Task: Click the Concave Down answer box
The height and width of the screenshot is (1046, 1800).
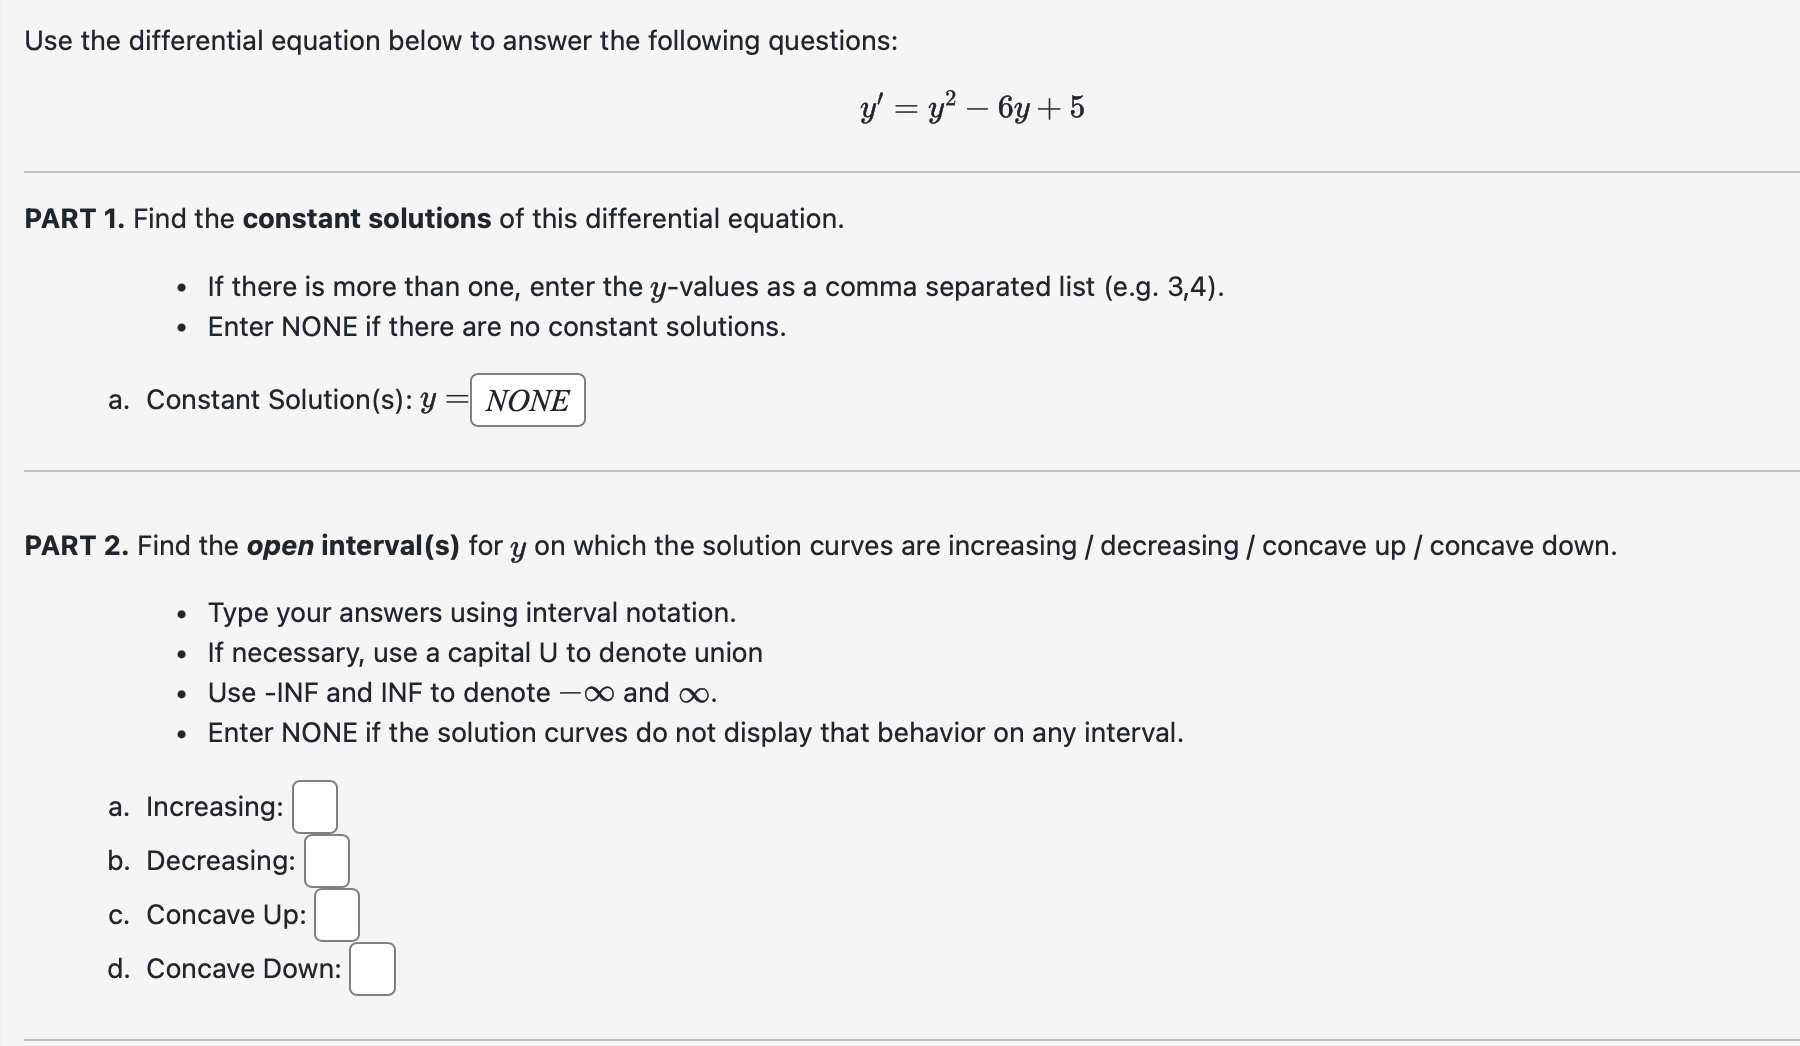Action: (x=372, y=968)
